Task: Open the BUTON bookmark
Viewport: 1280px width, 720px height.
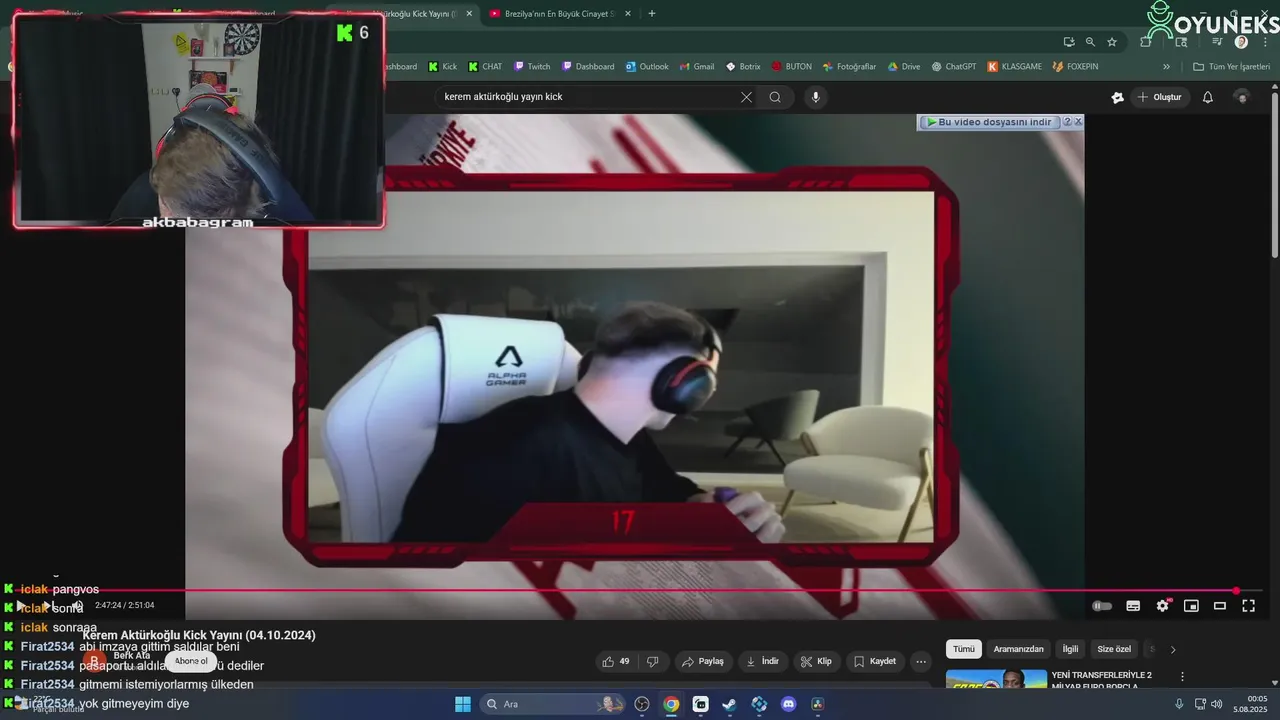Action: pyautogui.click(x=792, y=67)
